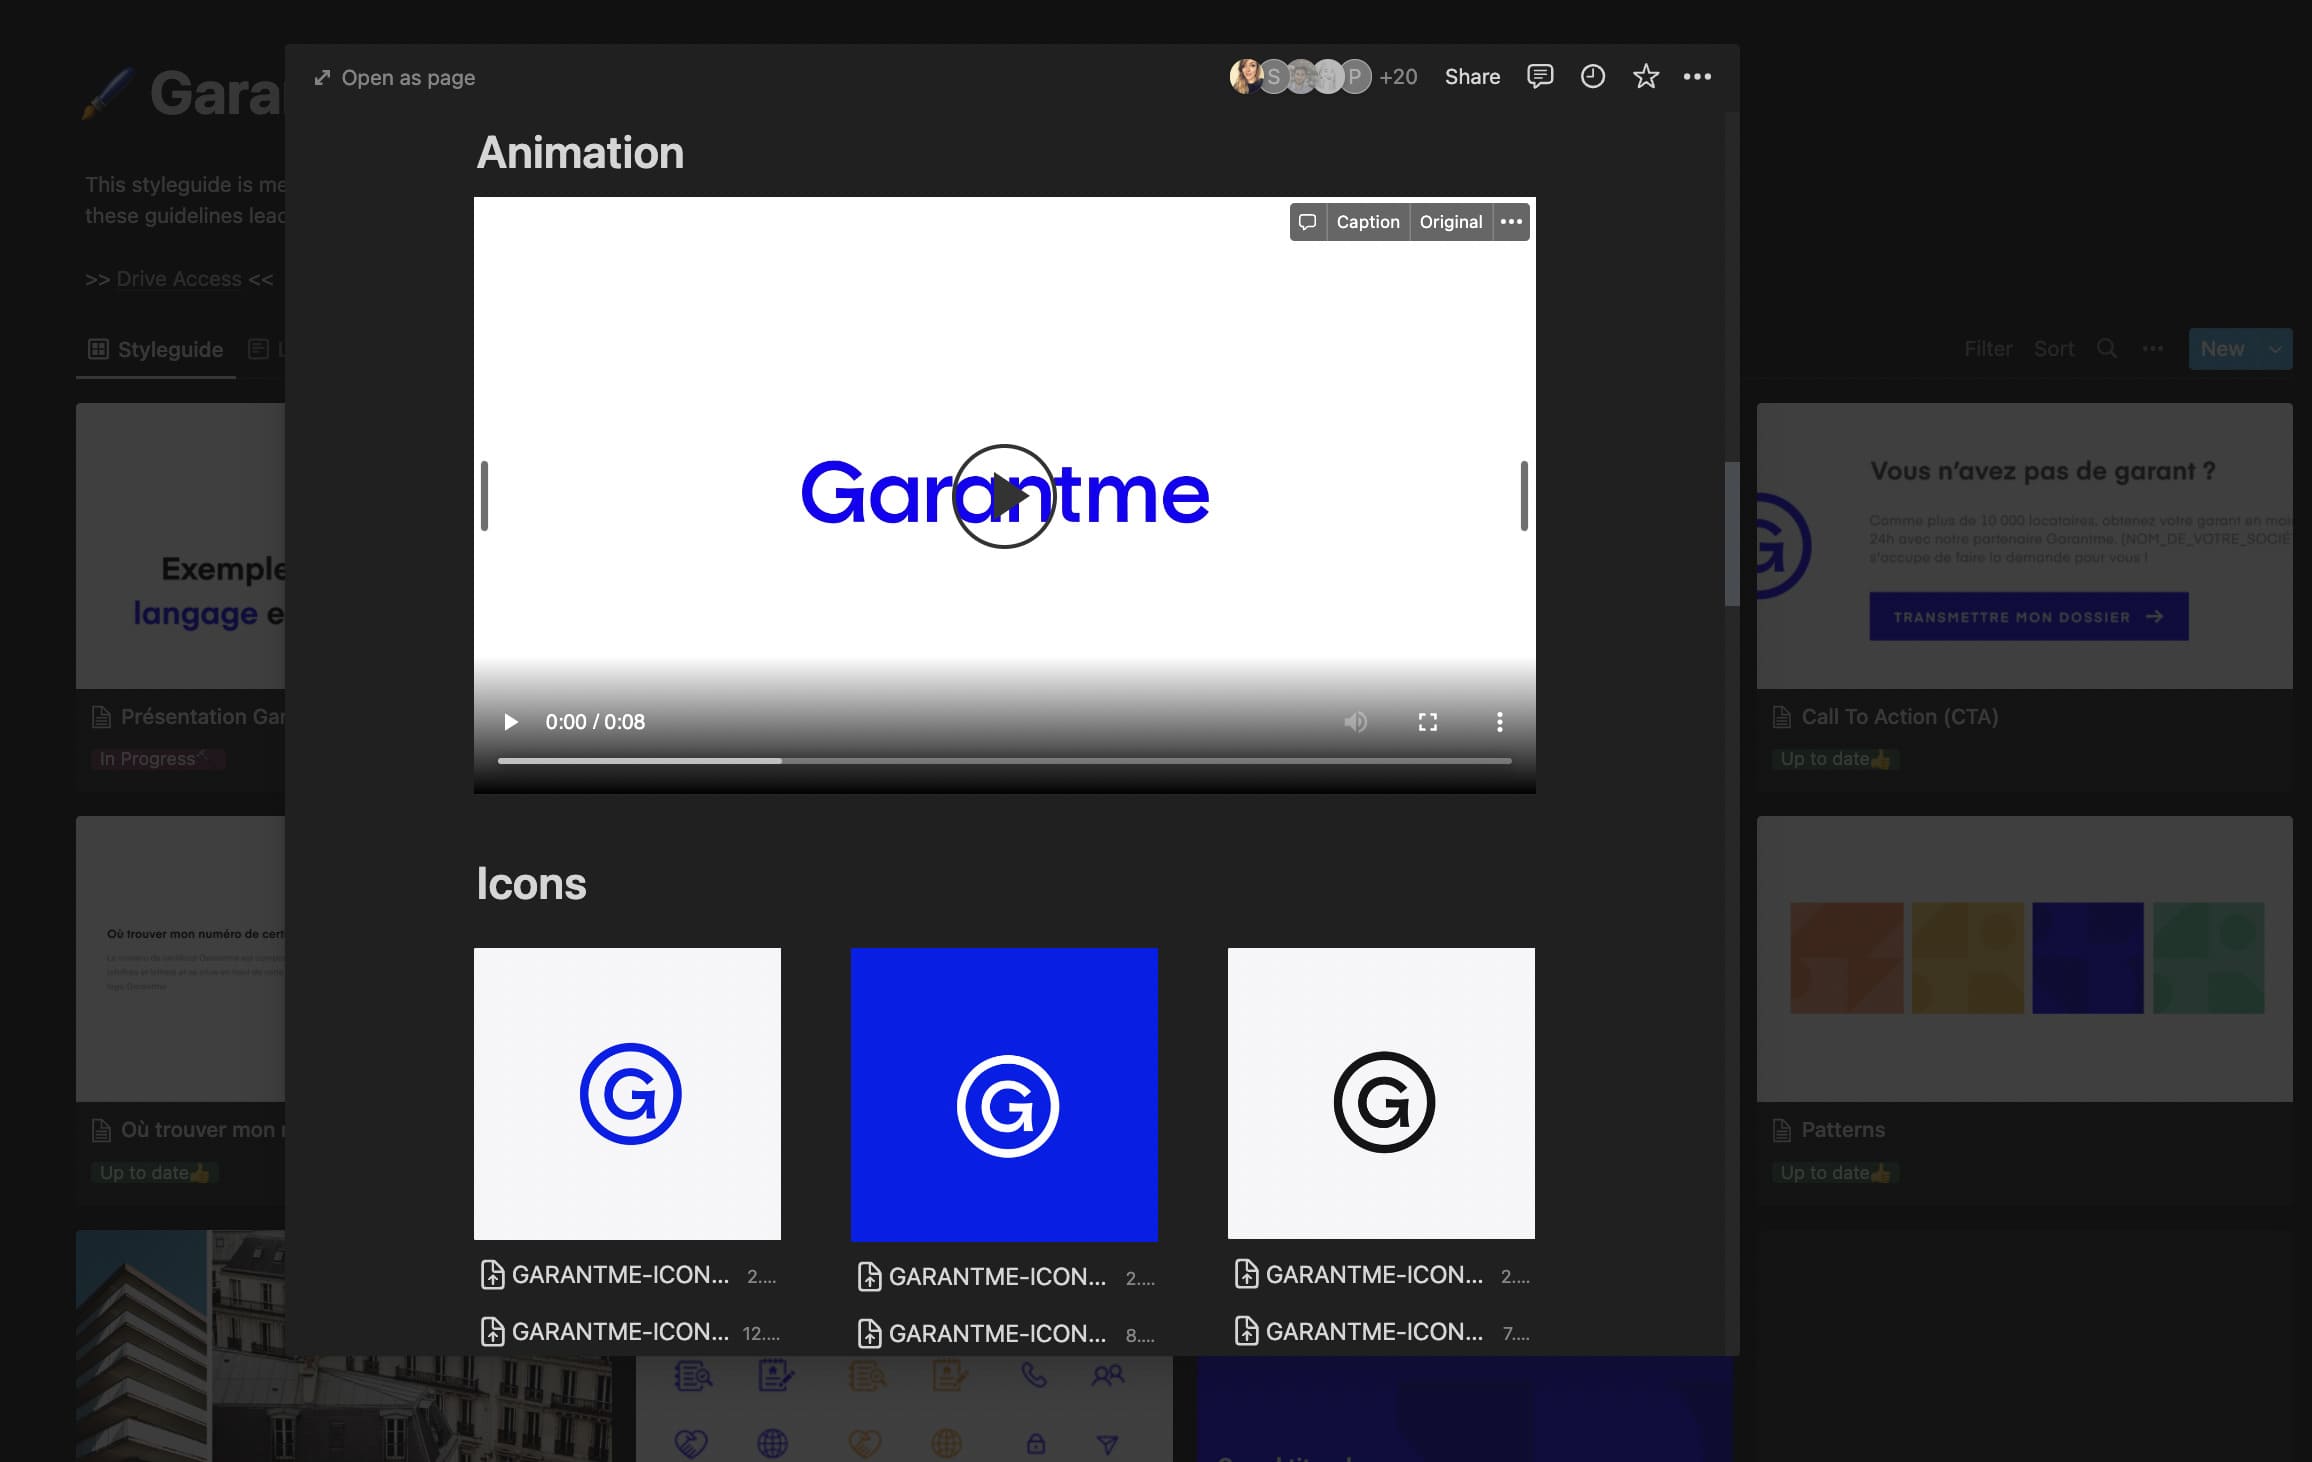
Task: Click the Drive Access link in background
Action: tap(179, 279)
